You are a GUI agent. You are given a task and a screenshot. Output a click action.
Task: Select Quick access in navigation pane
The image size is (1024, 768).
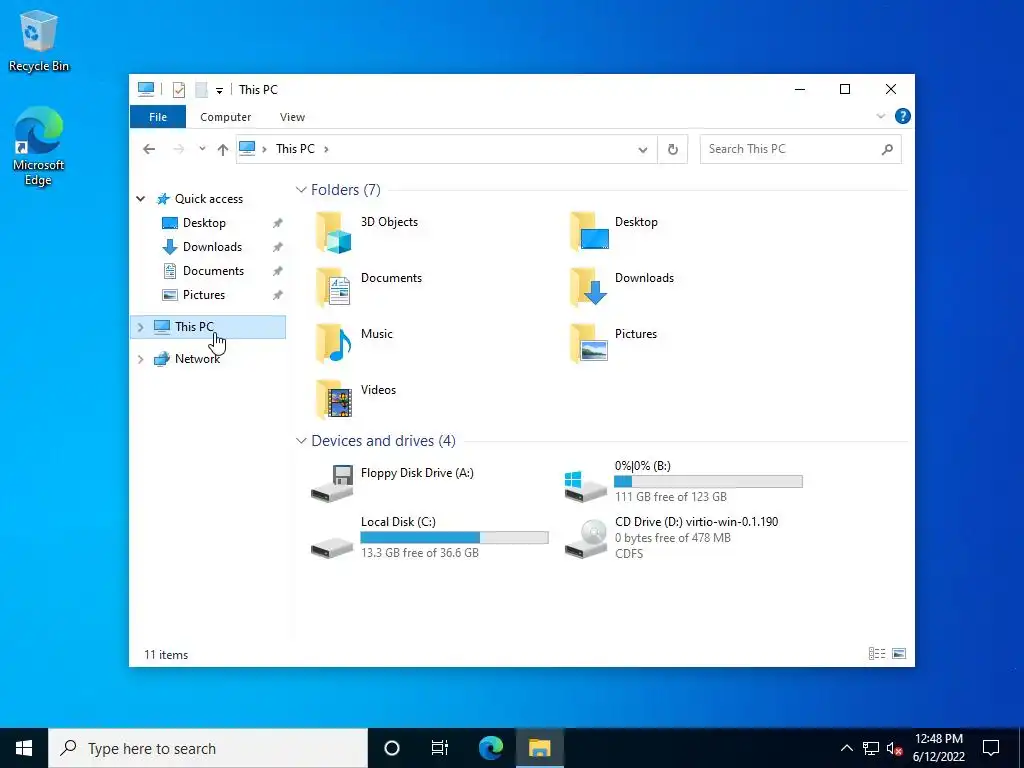pyautogui.click(x=208, y=199)
